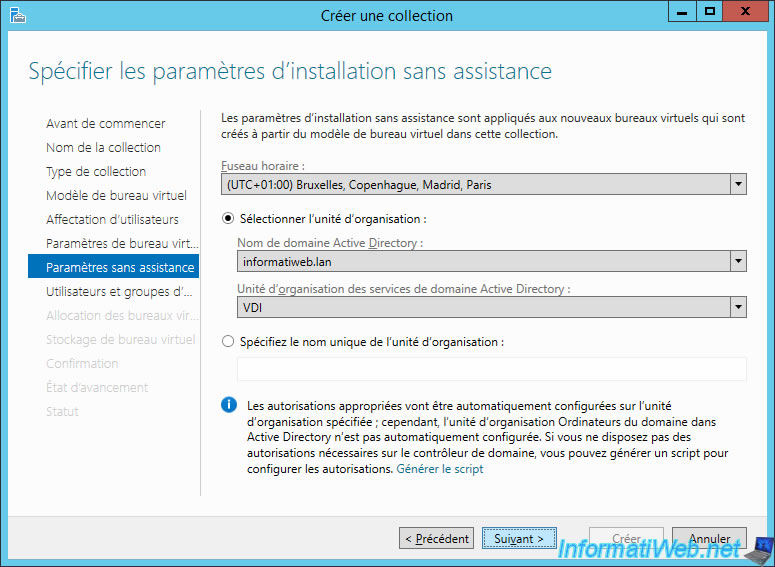The image size is (775, 567).
Task: Close the 'Créer une collection' window
Action: (x=745, y=12)
